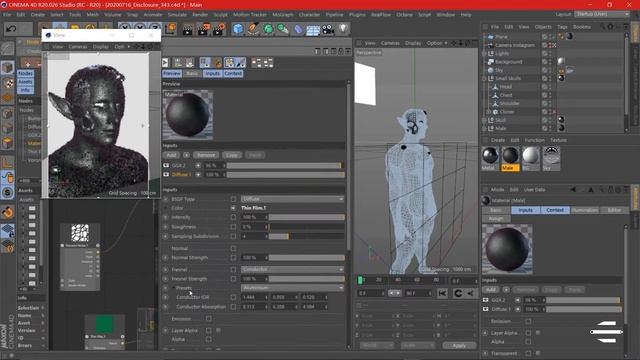Click the Assign button in Attribute Manager
The image size is (640, 360).
496,219
